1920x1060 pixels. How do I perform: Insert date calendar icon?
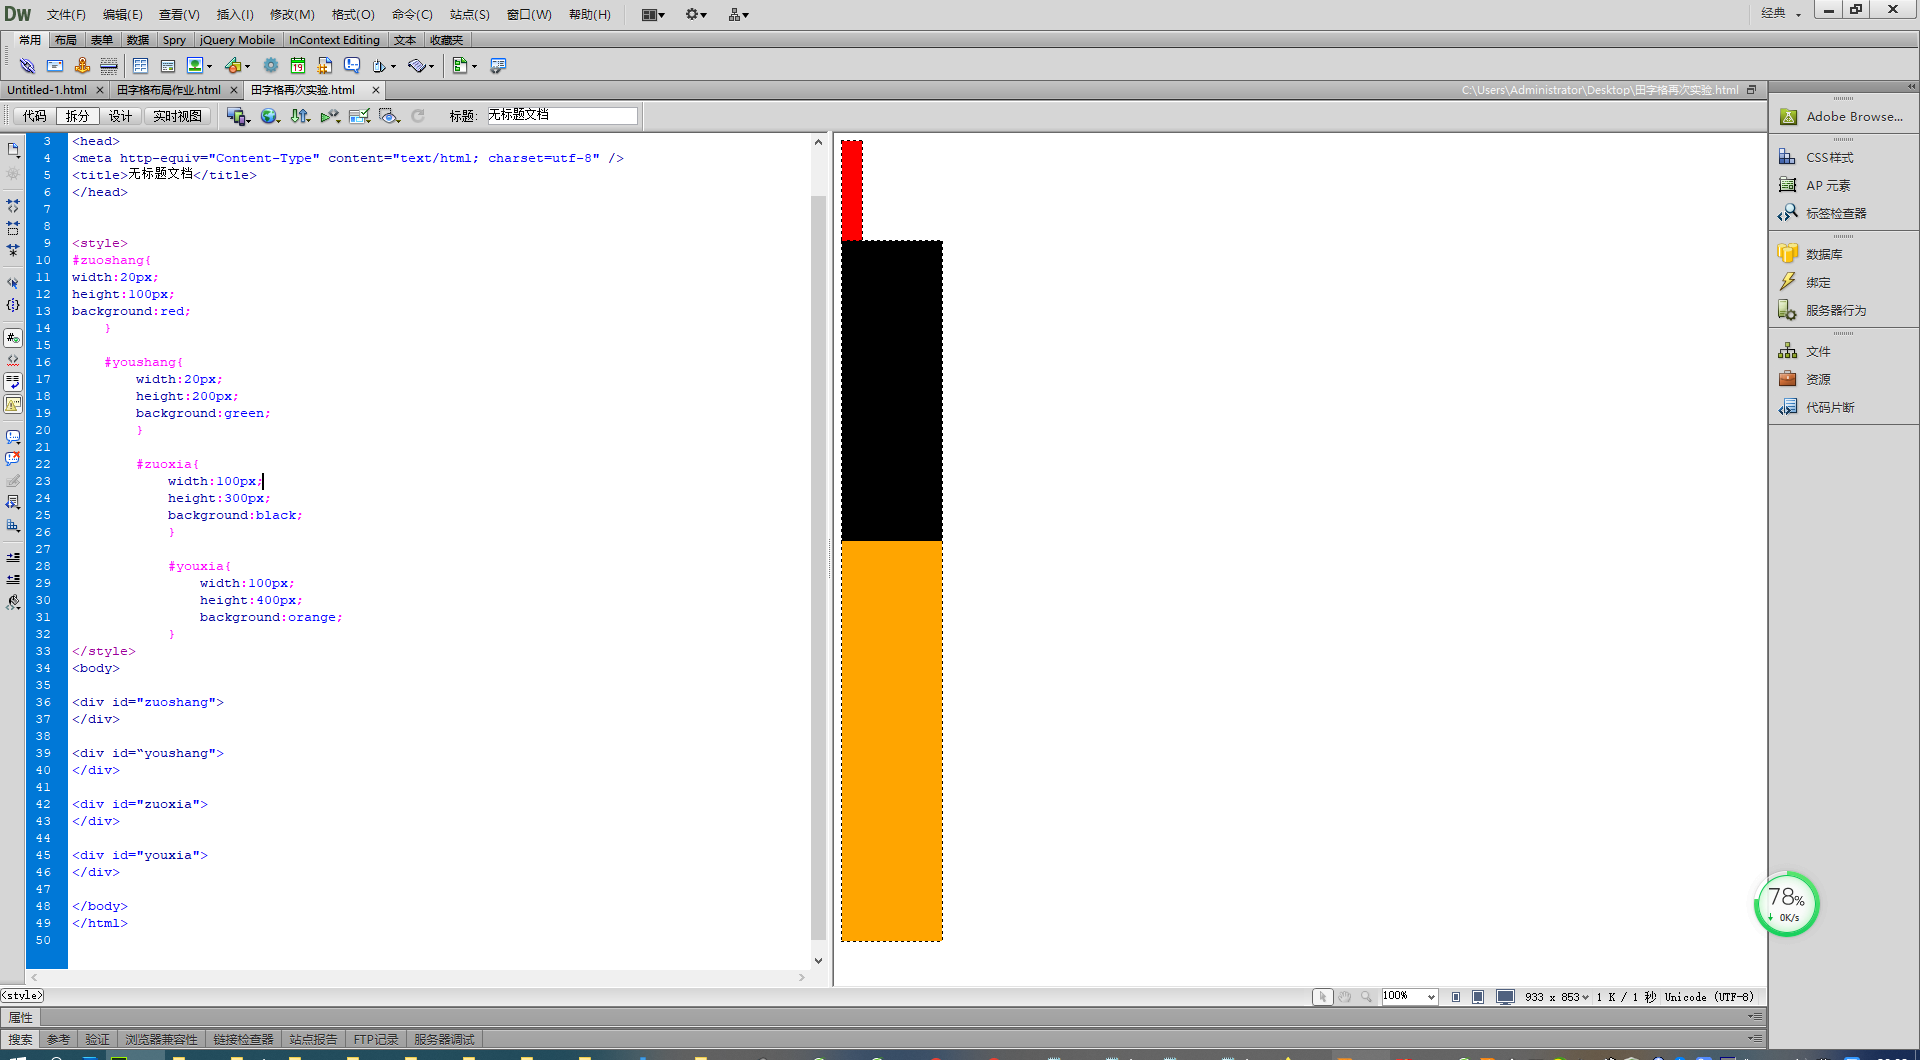point(298,66)
